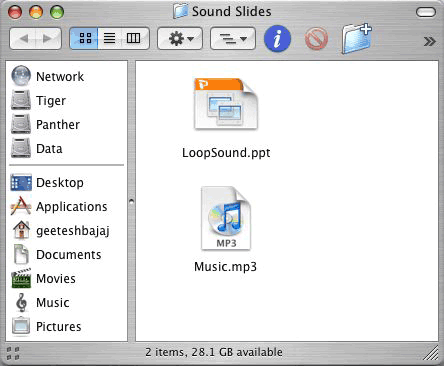Click the sidebar divider handle dot
Image resolution: width=444 pixels, height=366 pixels.
[x=131, y=201]
